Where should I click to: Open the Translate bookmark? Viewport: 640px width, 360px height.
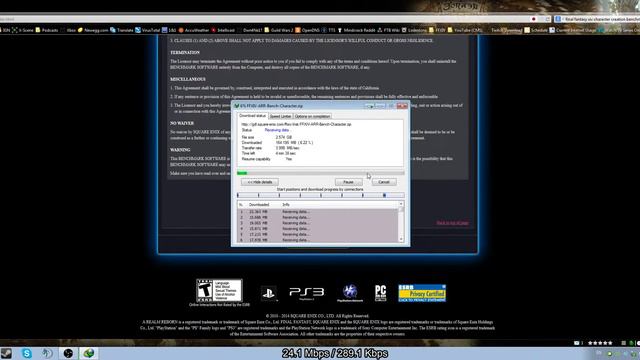(x=122, y=30)
